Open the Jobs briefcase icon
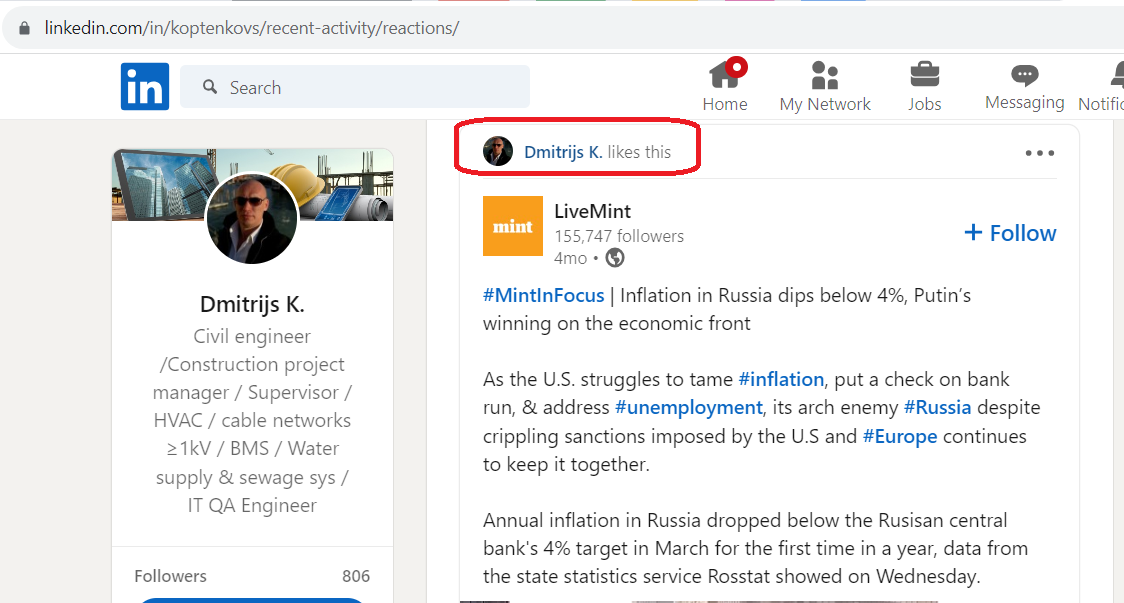Image resolution: width=1124 pixels, height=603 pixels. click(925, 75)
